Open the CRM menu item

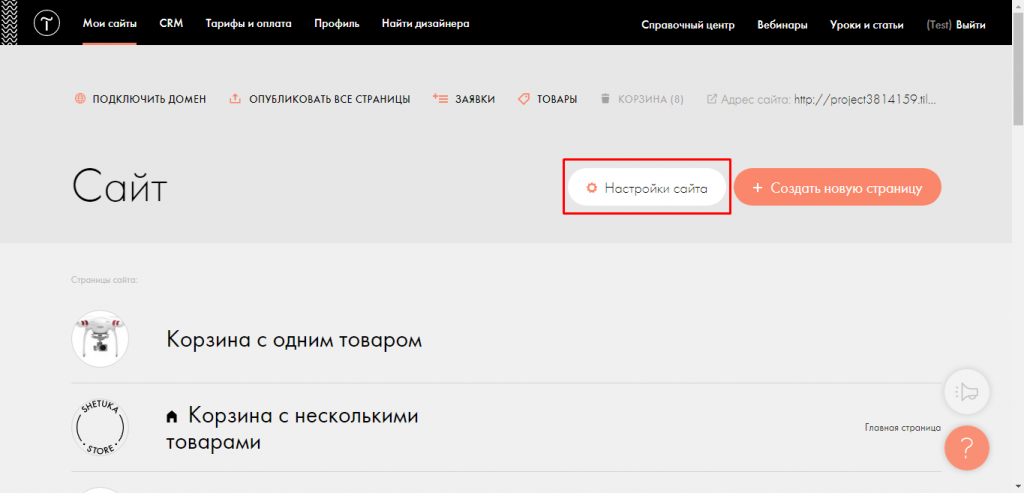pyautogui.click(x=171, y=24)
